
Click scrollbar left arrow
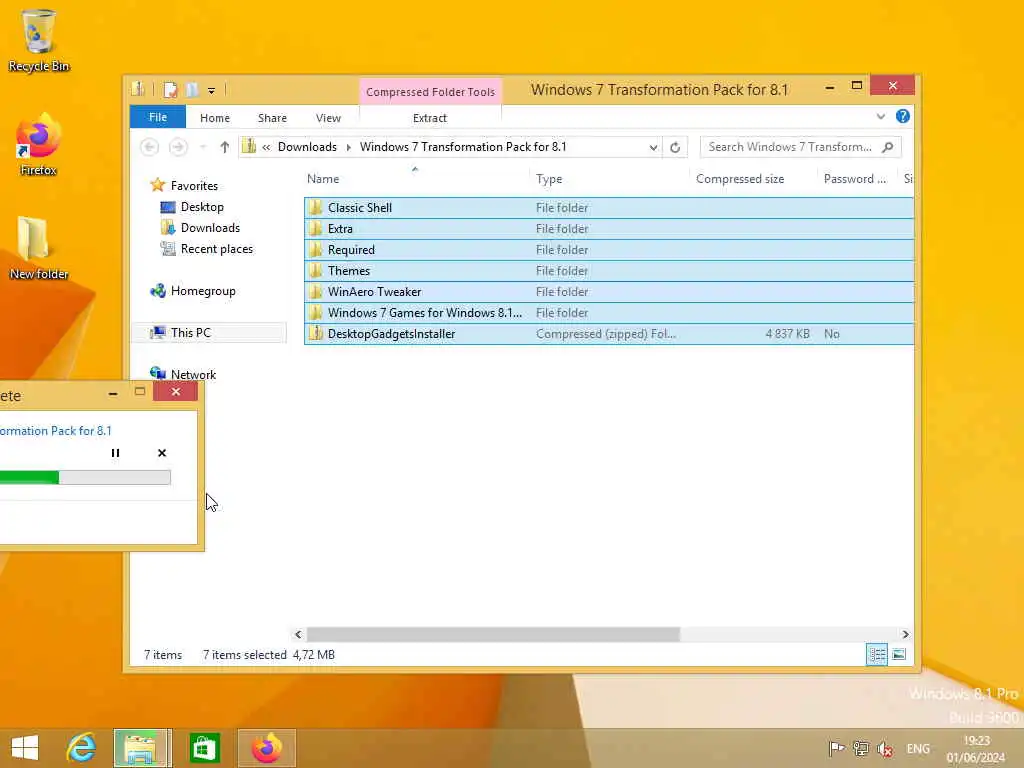pyautogui.click(x=298, y=634)
